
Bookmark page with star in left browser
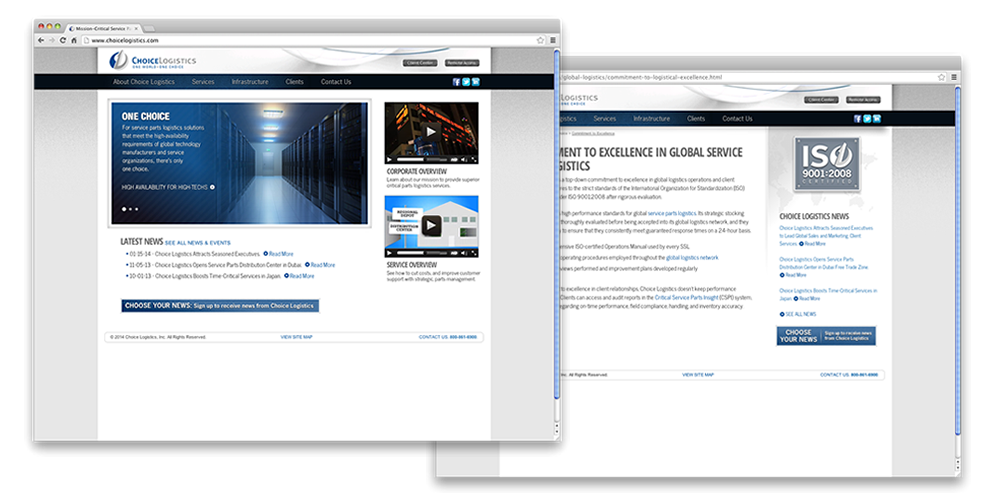tap(540, 40)
